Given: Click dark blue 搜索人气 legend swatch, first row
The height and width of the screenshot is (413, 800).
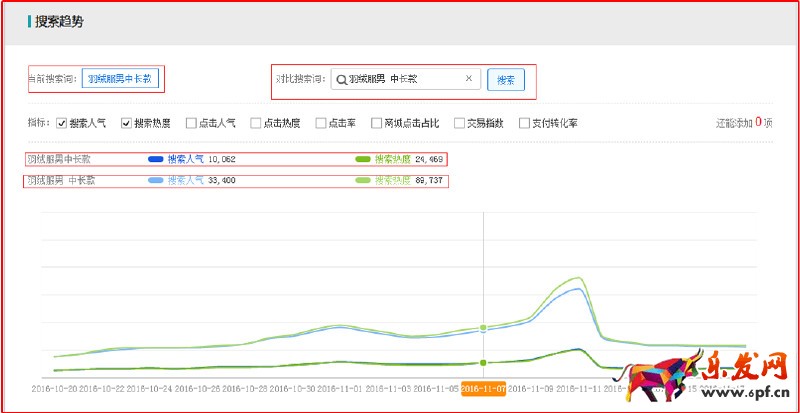Looking at the screenshot, I should click(x=155, y=159).
